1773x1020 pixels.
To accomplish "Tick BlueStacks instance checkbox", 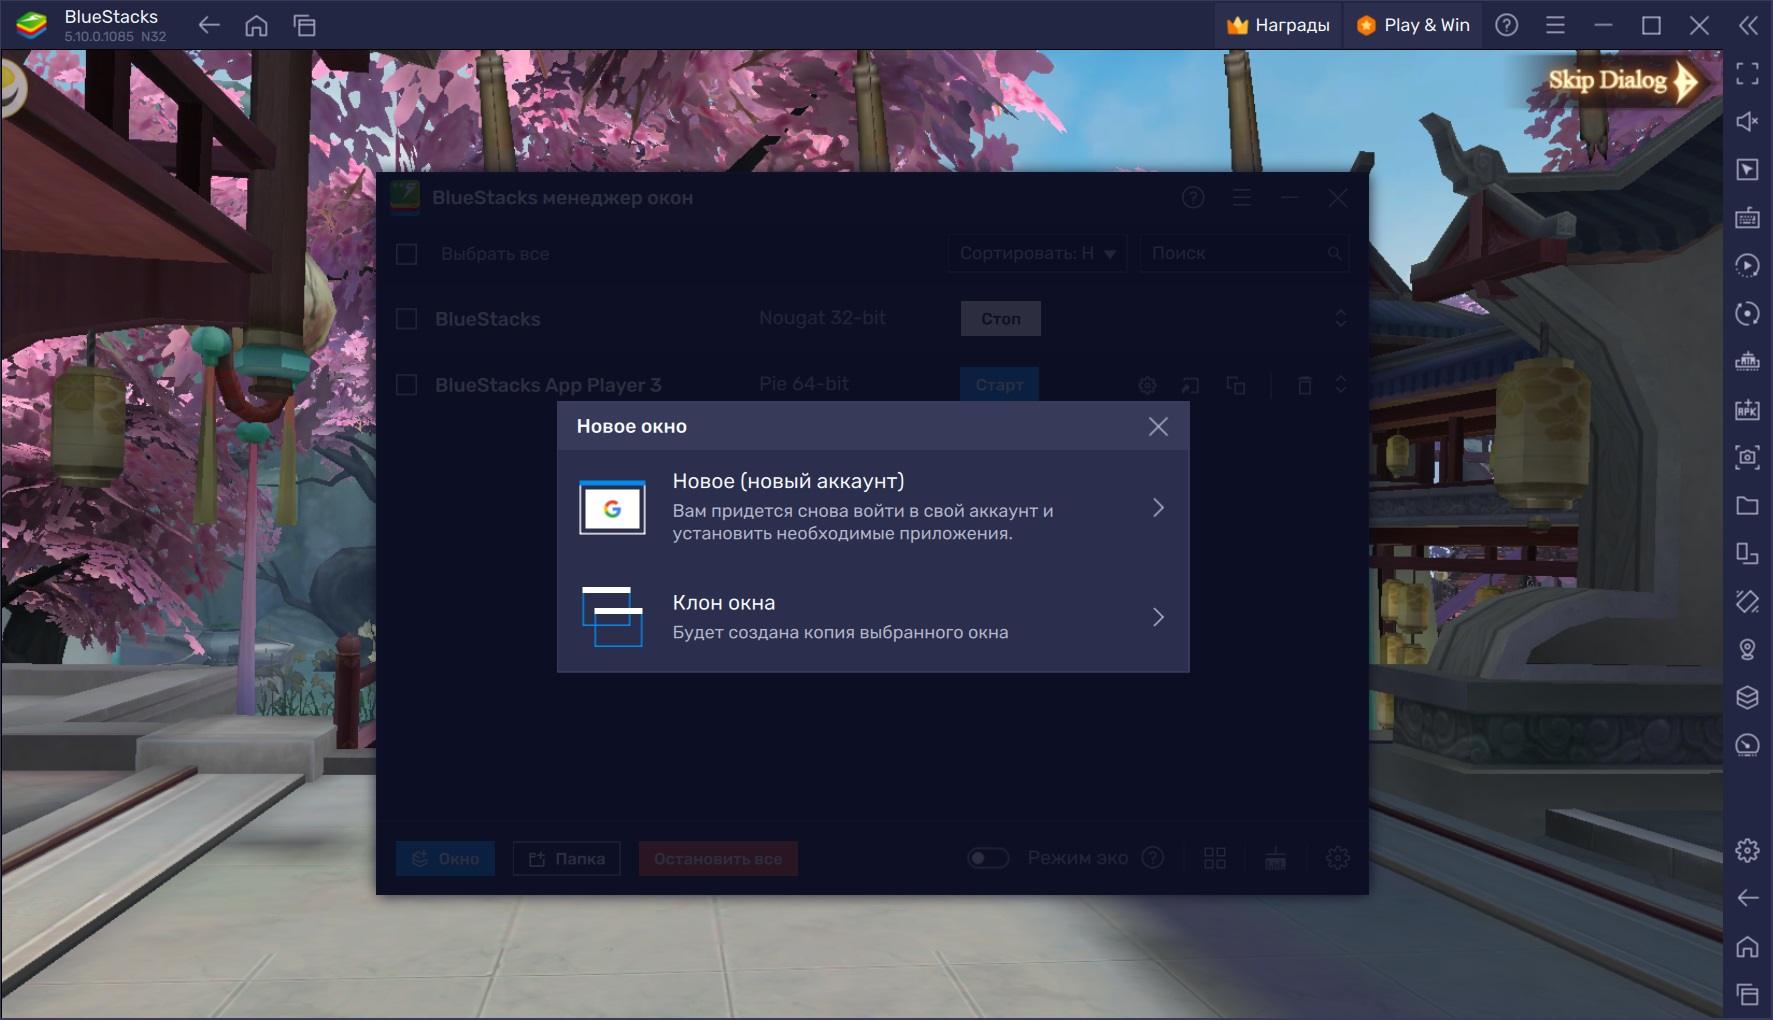I will pos(407,319).
